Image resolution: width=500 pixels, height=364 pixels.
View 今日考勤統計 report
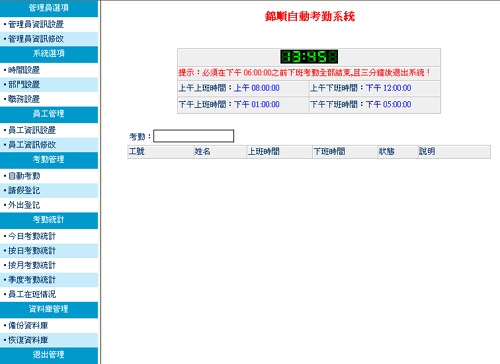pos(32,236)
